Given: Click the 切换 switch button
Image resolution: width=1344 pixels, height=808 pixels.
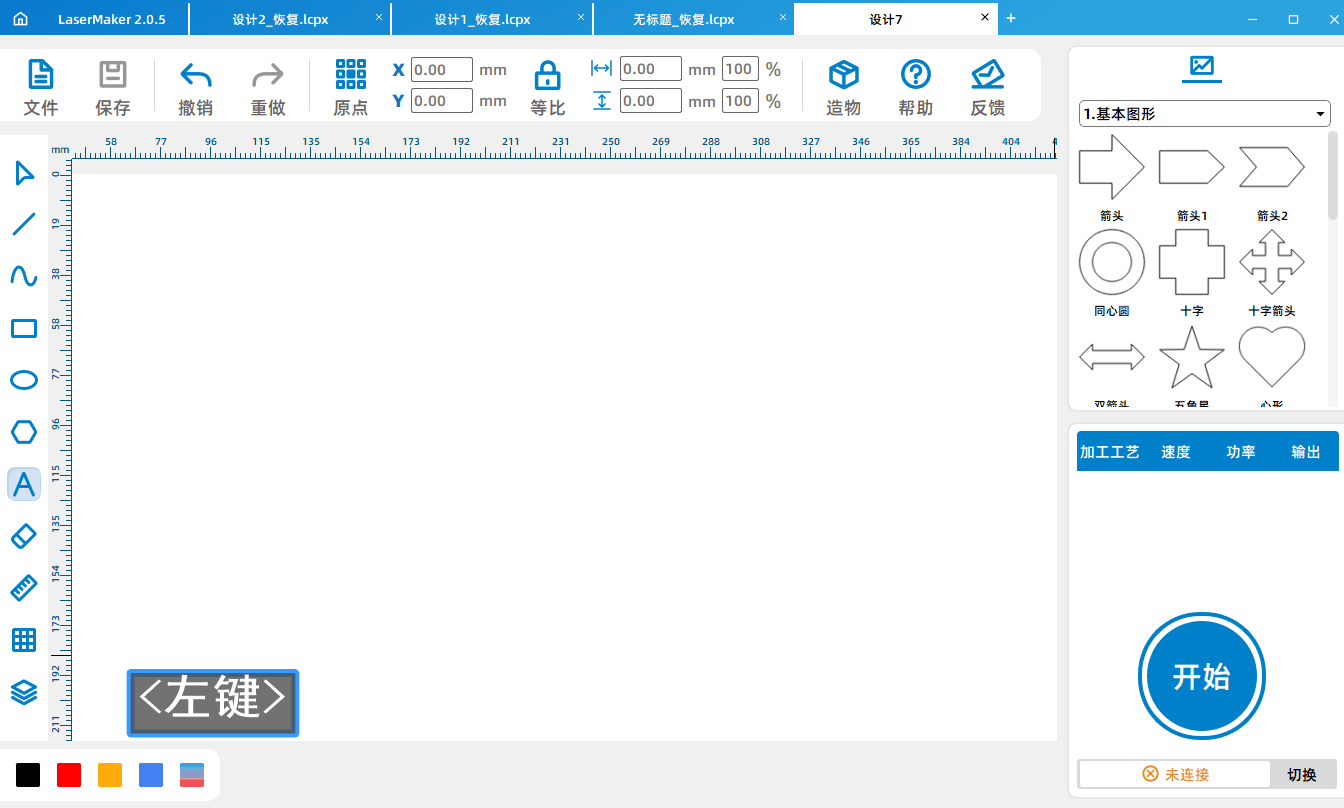Looking at the screenshot, I should click(x=1302, y=774).
